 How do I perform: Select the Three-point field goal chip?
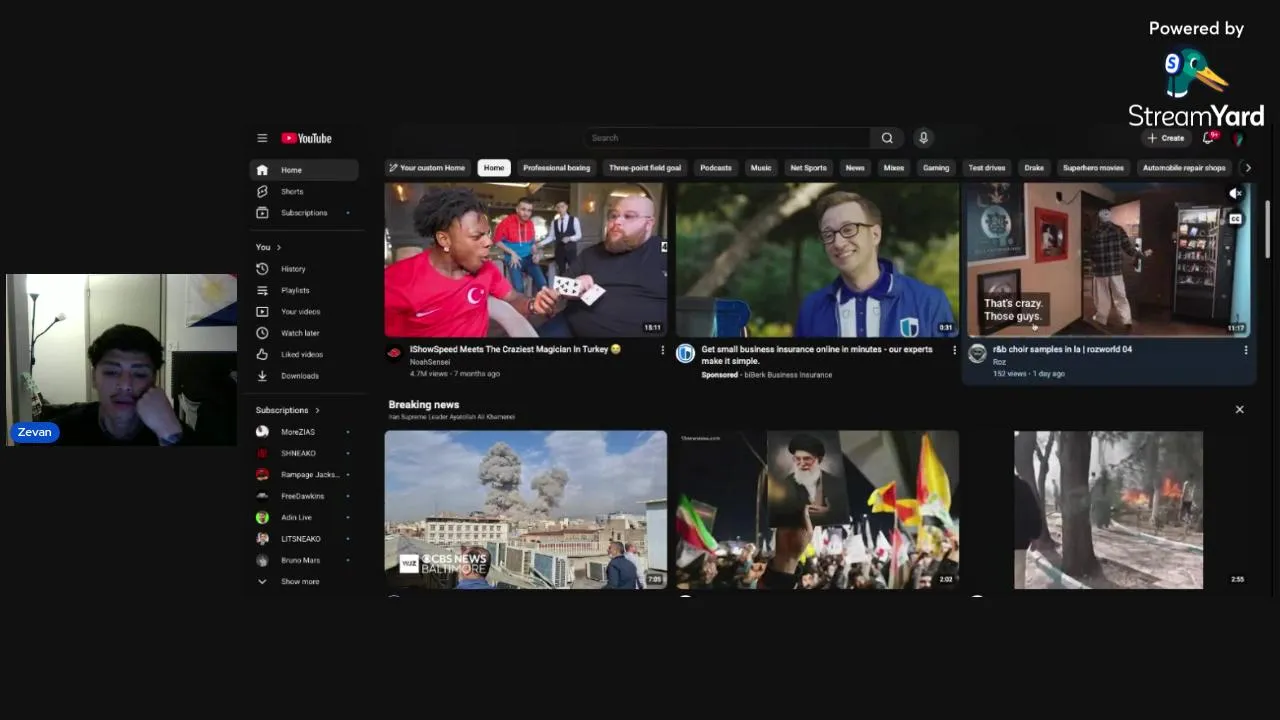pyautogui.click(x=645, y=168)
